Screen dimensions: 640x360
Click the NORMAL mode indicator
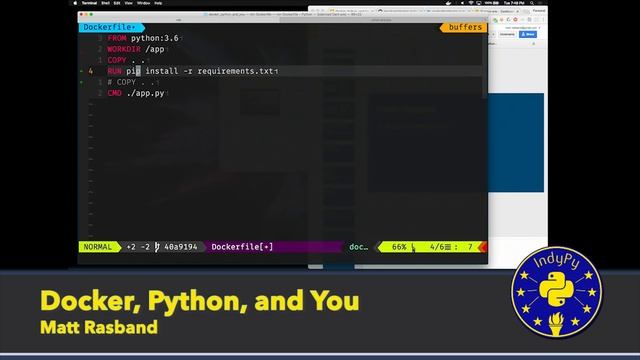(98, 247)
